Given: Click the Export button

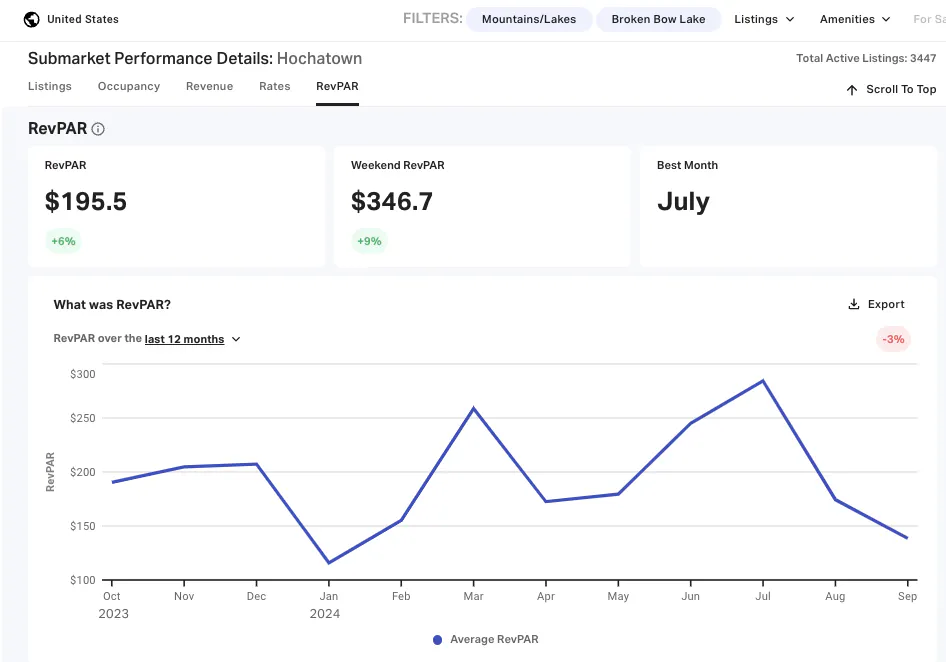Looking at the screenshot, I should 876,304.
